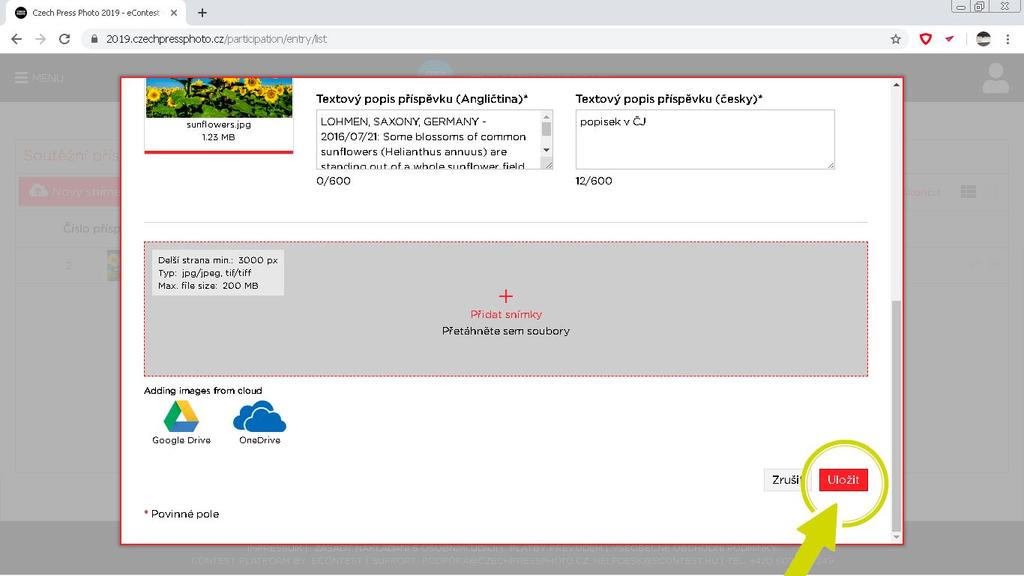Image resolution: width=1024 pixels, height=576 pixels.
Task: Open the red bird extension icon
Action: [950, 39]
